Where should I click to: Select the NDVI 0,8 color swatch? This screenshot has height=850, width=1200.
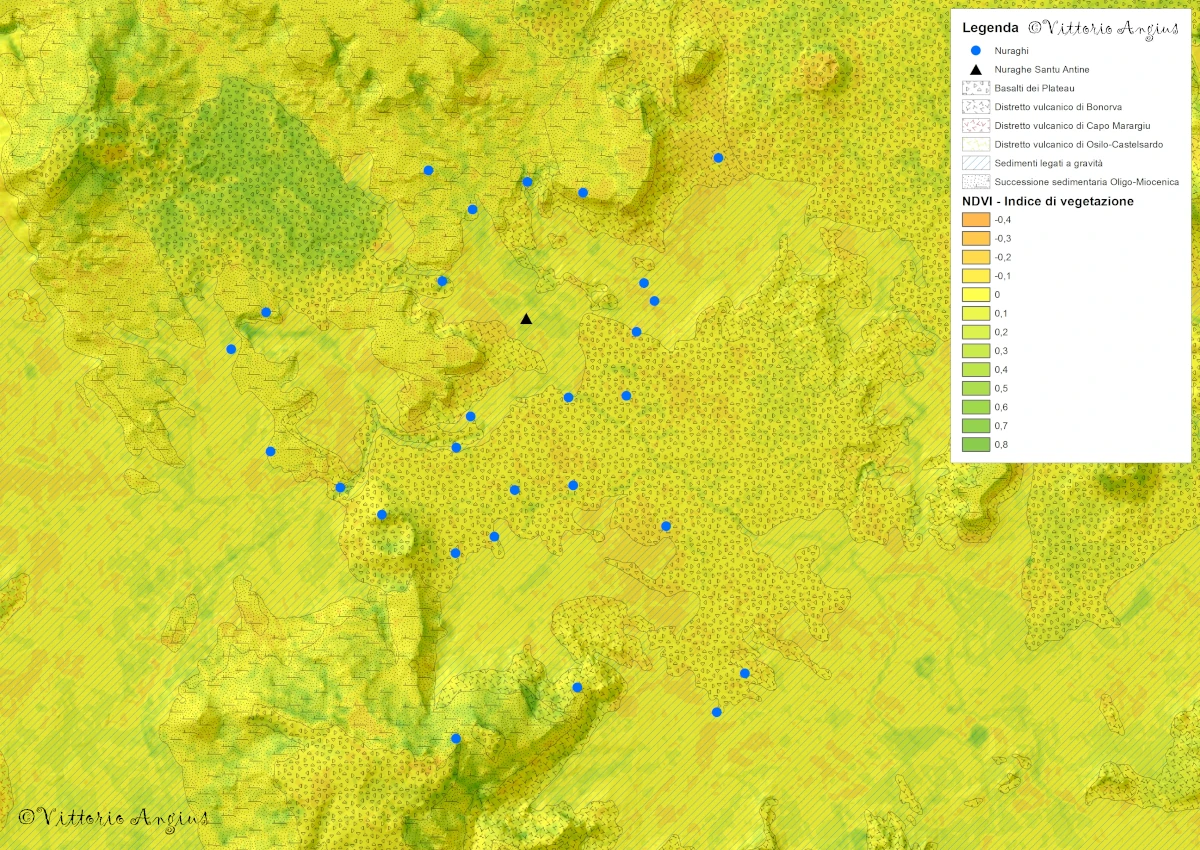point(974,445)
